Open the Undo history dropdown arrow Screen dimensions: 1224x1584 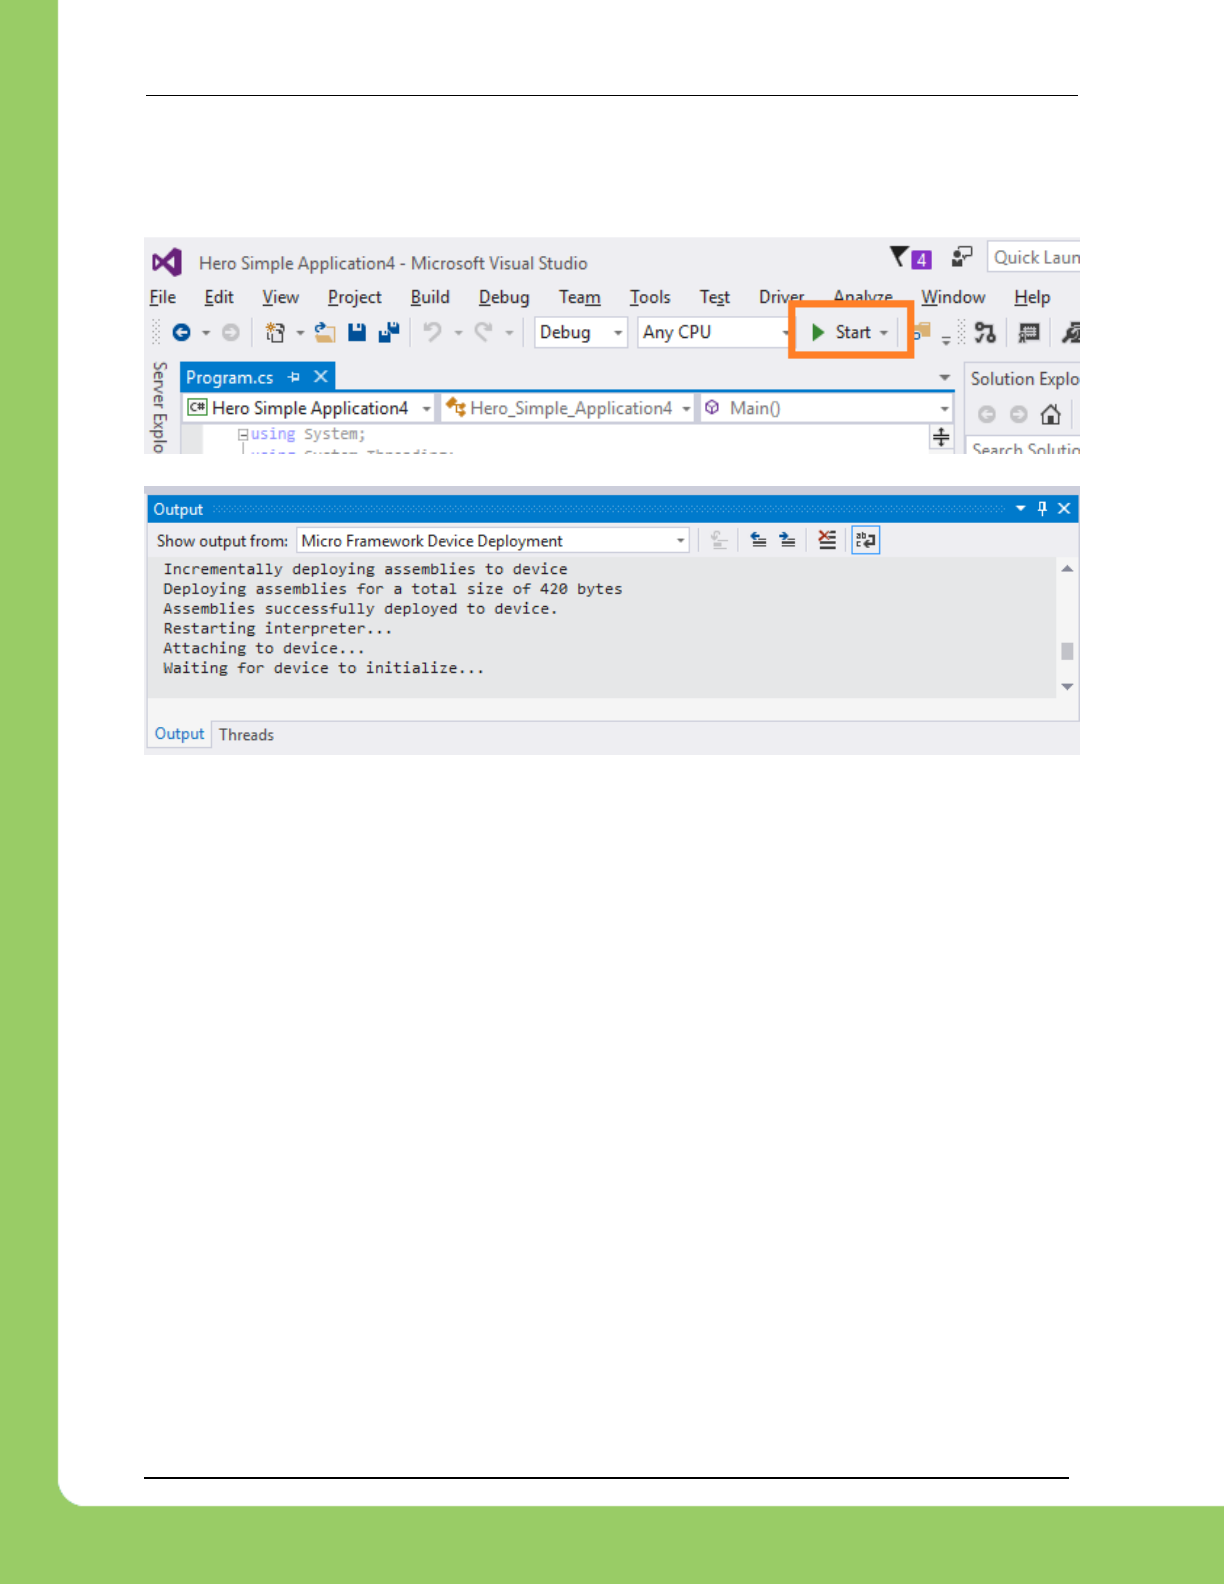(x=458, y=332)
